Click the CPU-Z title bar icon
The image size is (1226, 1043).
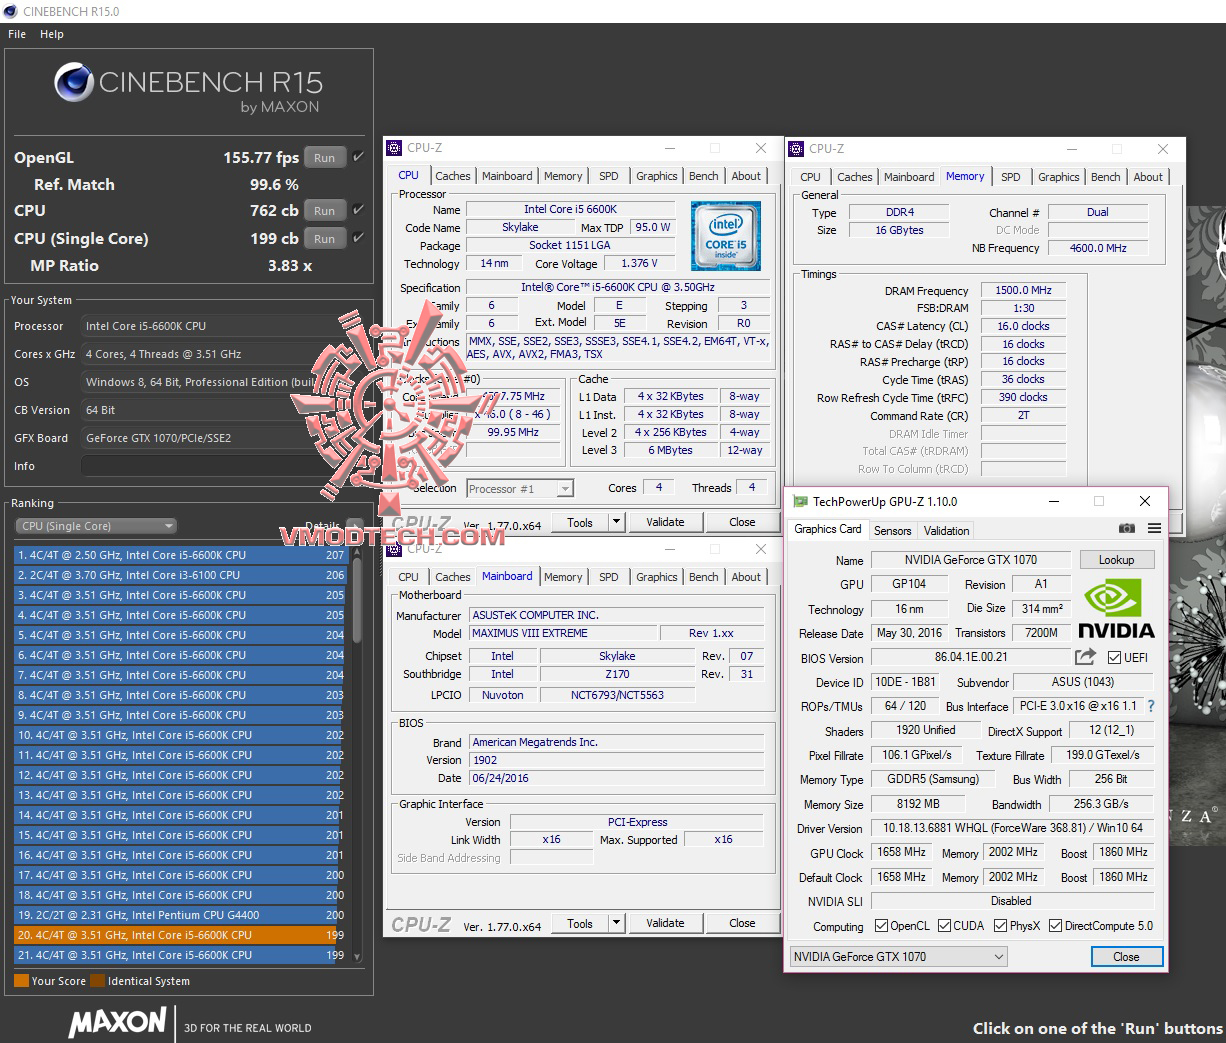[394, 147]
